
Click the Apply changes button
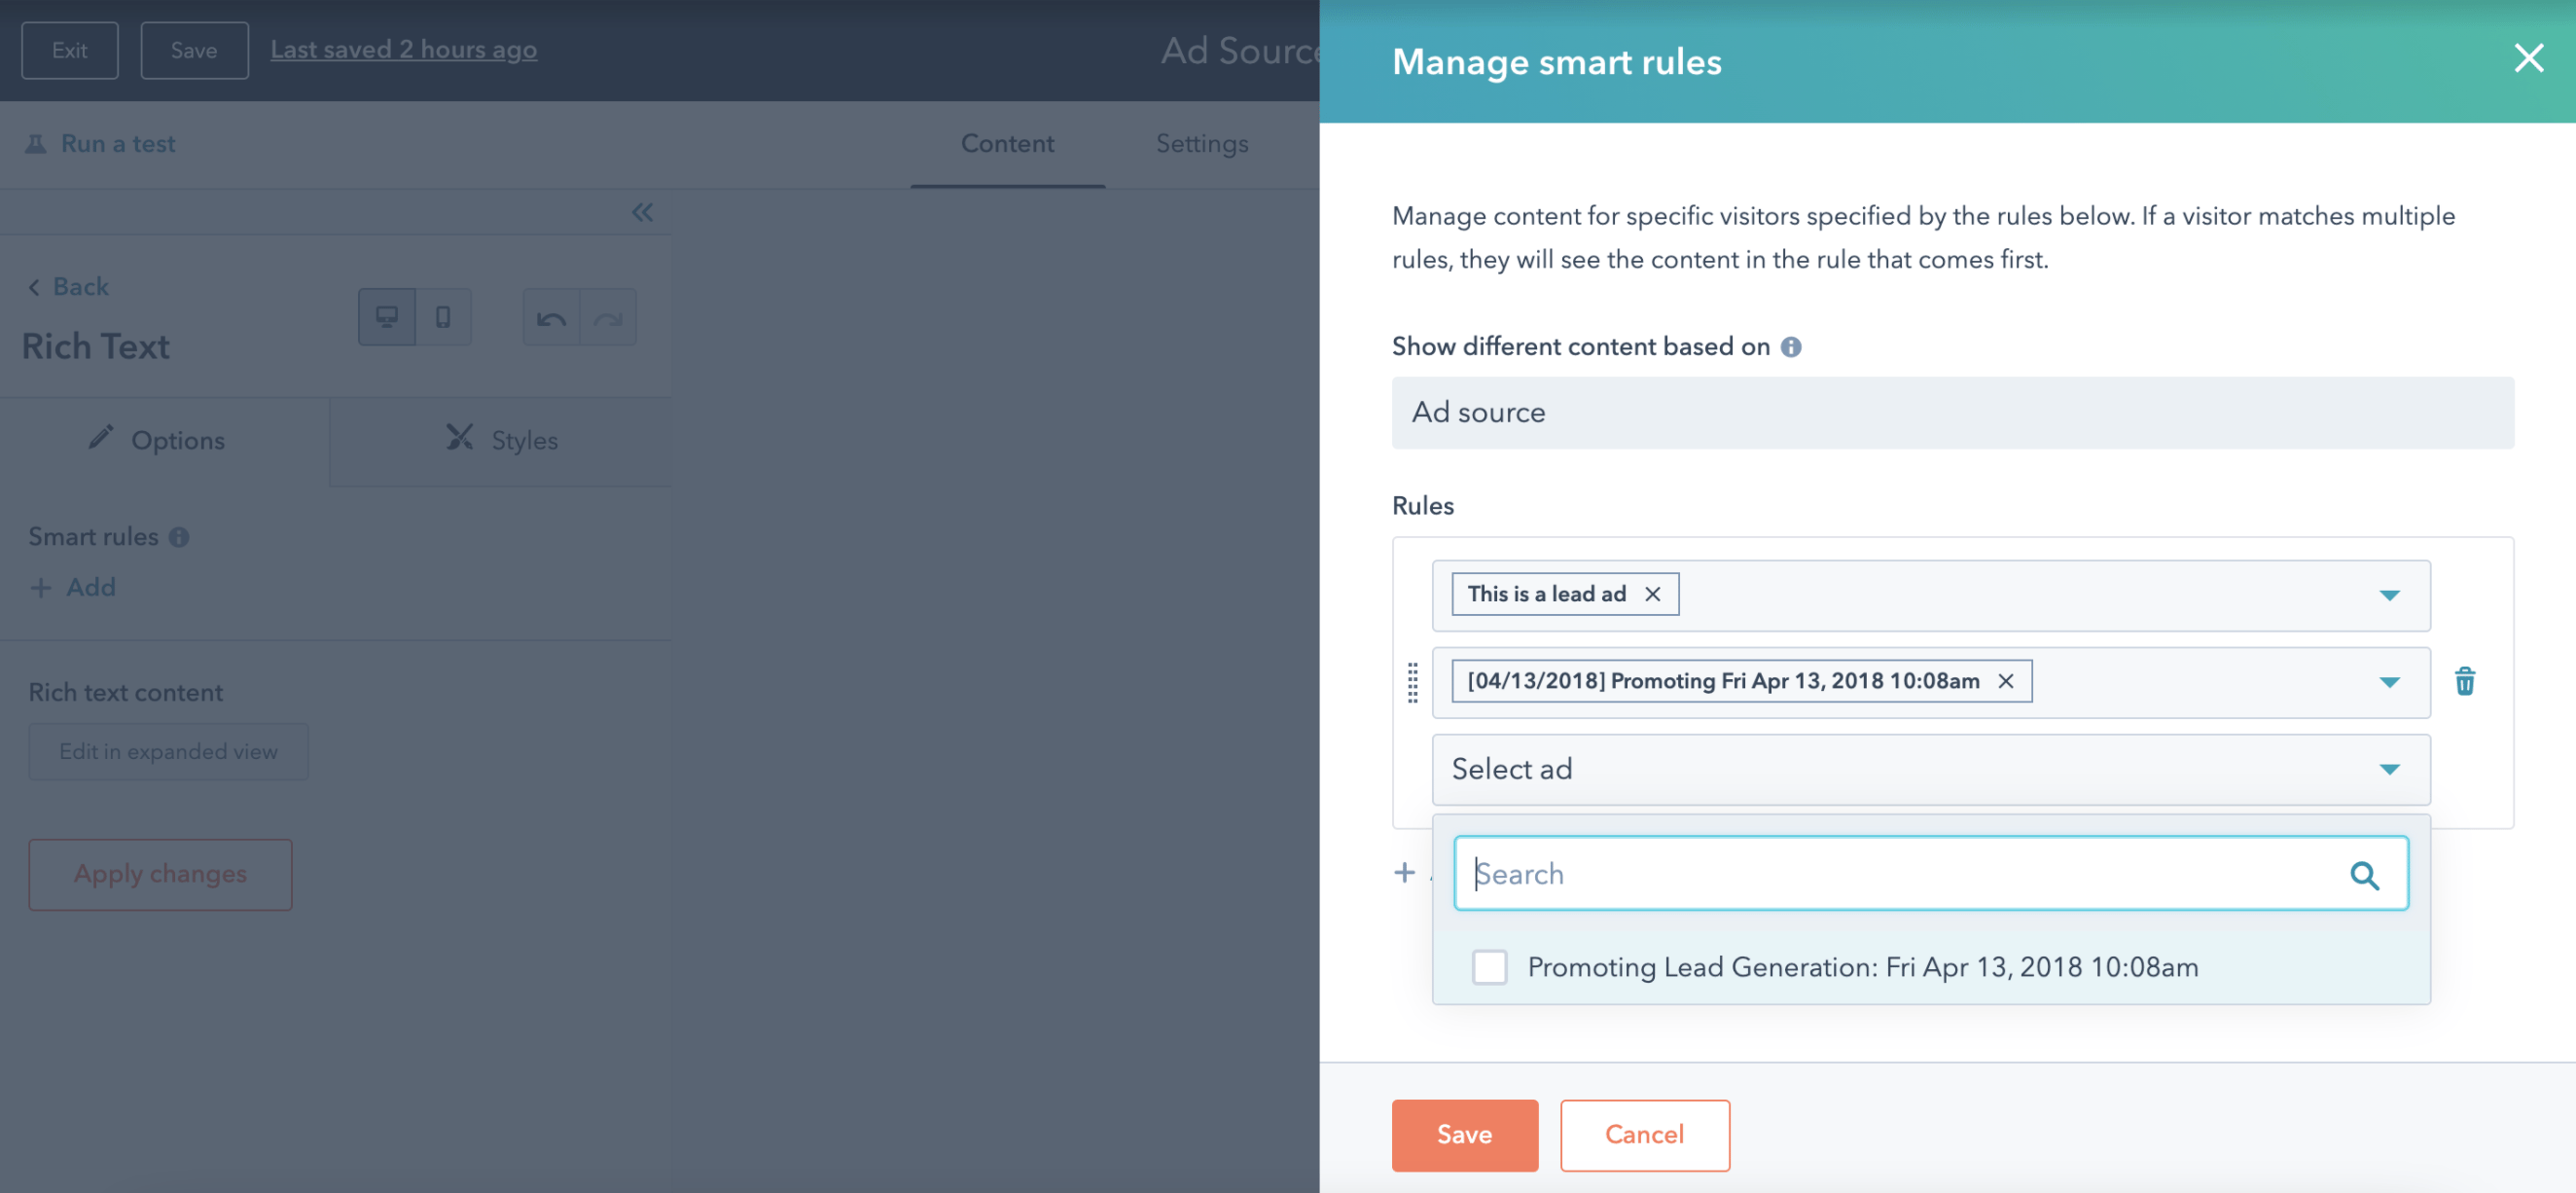tap(160, 874)
